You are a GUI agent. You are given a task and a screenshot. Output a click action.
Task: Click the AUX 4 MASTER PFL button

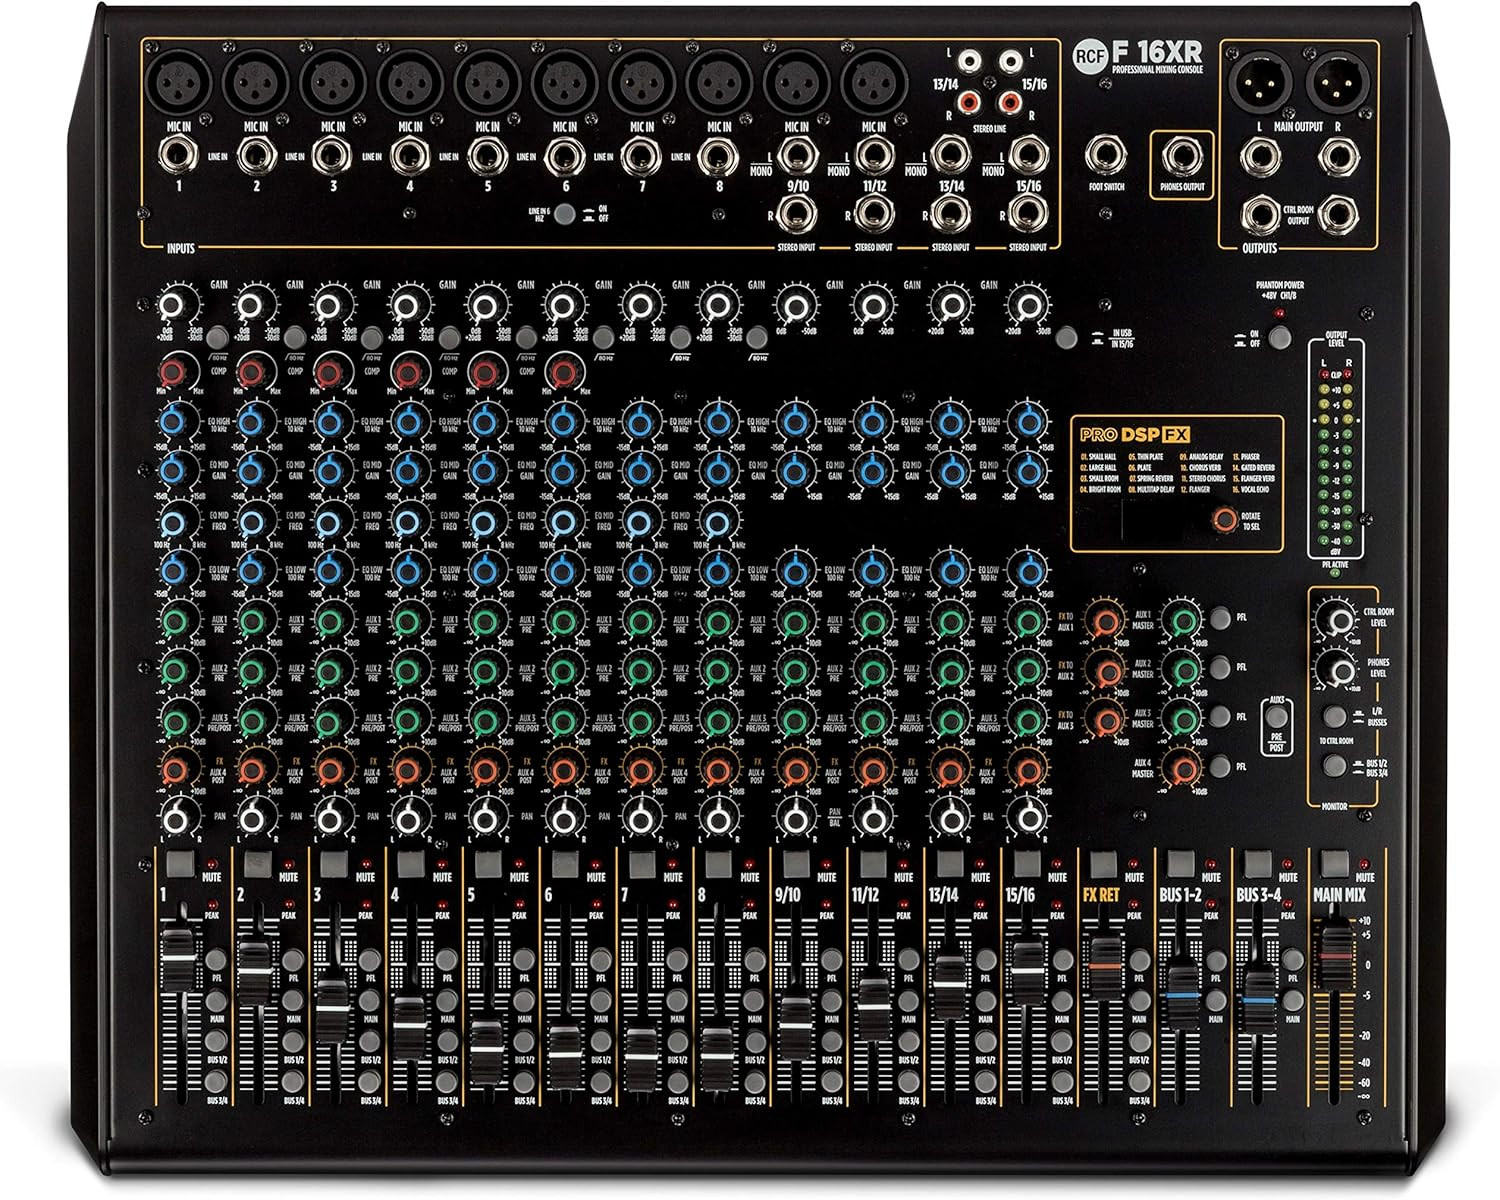coord(1220,767)
